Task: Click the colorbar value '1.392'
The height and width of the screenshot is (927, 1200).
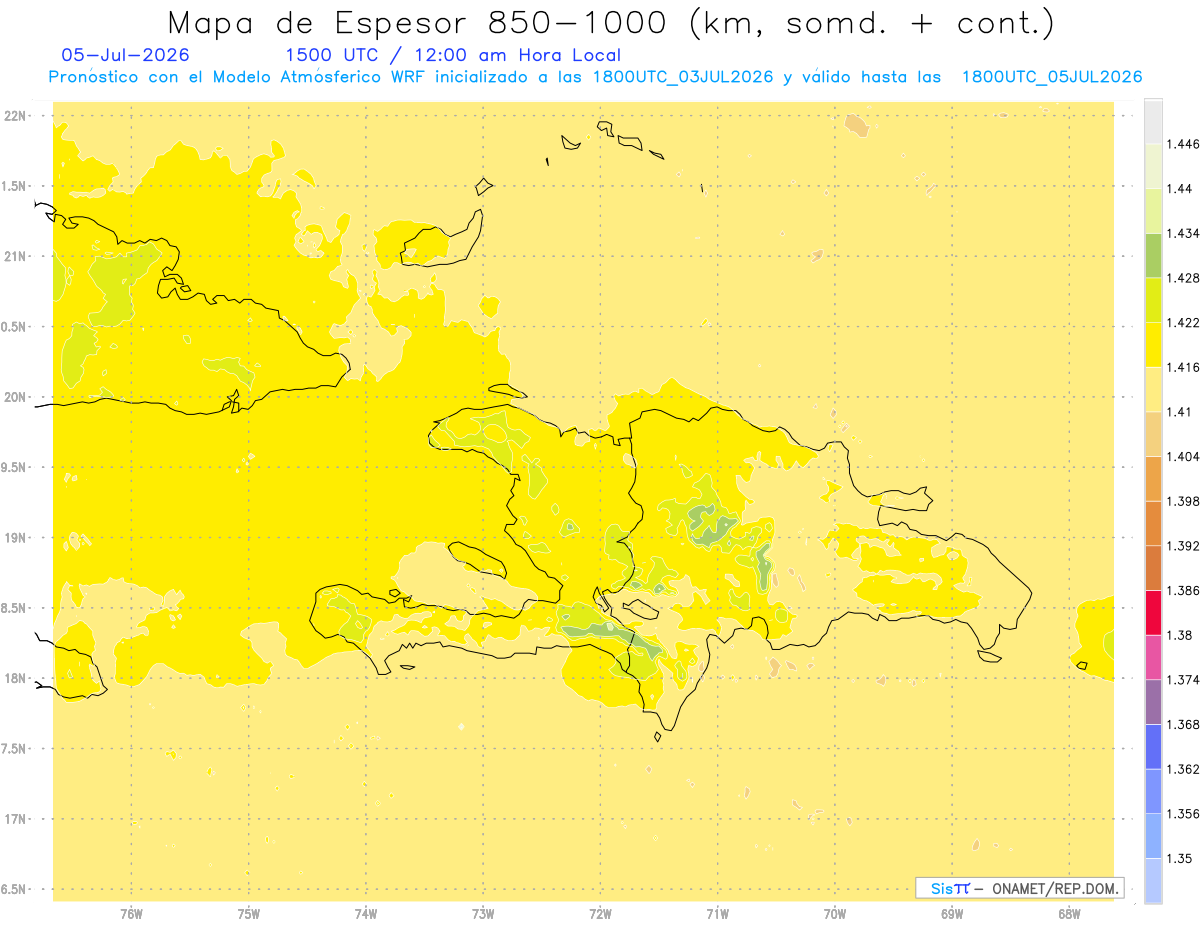Action: click(1183, 546)
